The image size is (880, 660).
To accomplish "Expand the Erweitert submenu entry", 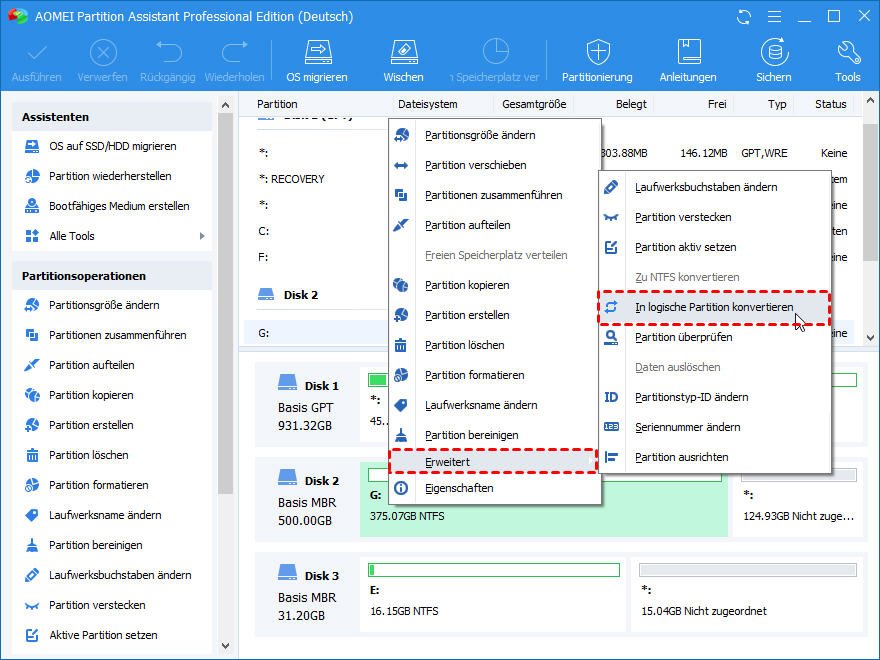I will [494, 462].
